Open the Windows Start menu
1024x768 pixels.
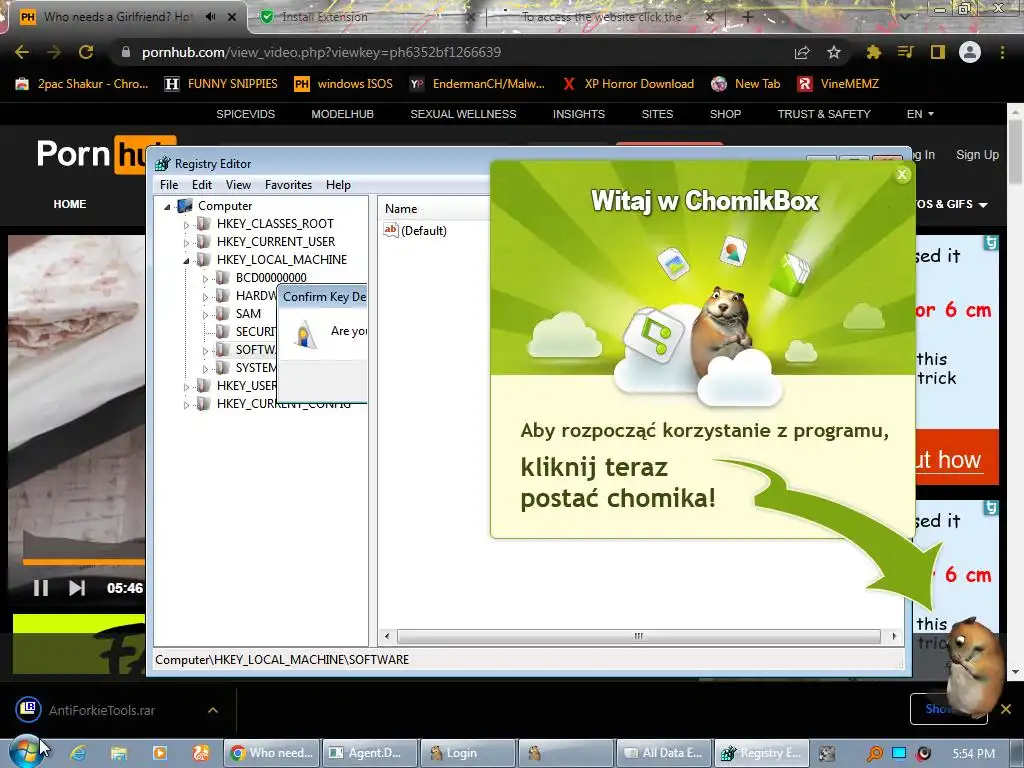click(25, 752)
